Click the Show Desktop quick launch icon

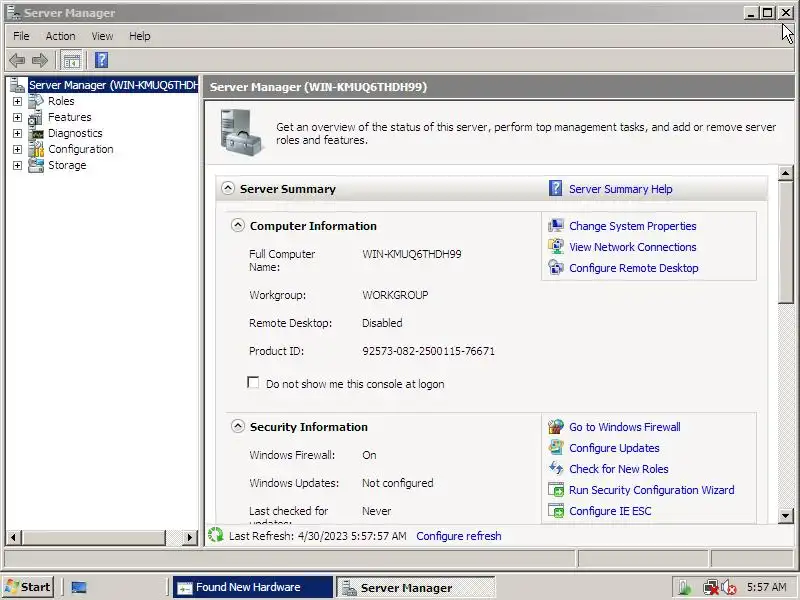coord(79,587)
